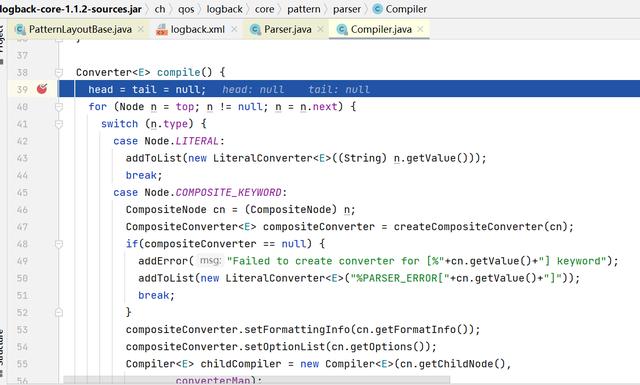The width and height of the screenshot is (640, 385).
Task: Click 'tail: null' inline debug value
Action: (339, 89)
